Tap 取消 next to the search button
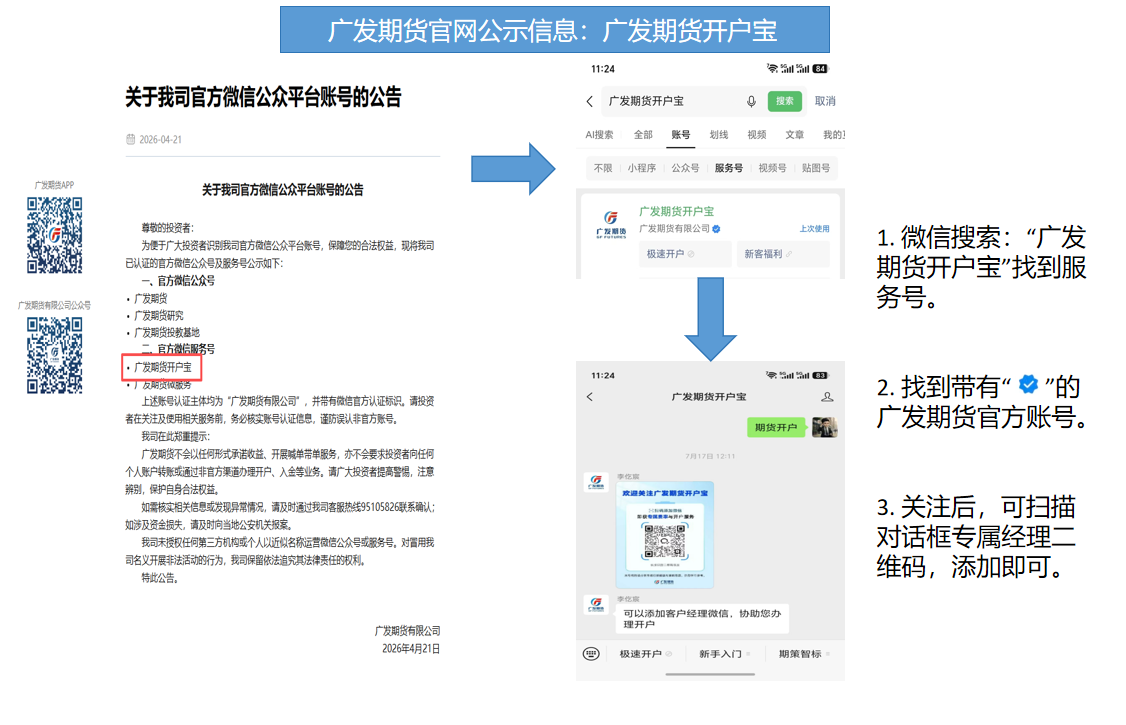This screenshot has width=1126, height=725. 825,101
